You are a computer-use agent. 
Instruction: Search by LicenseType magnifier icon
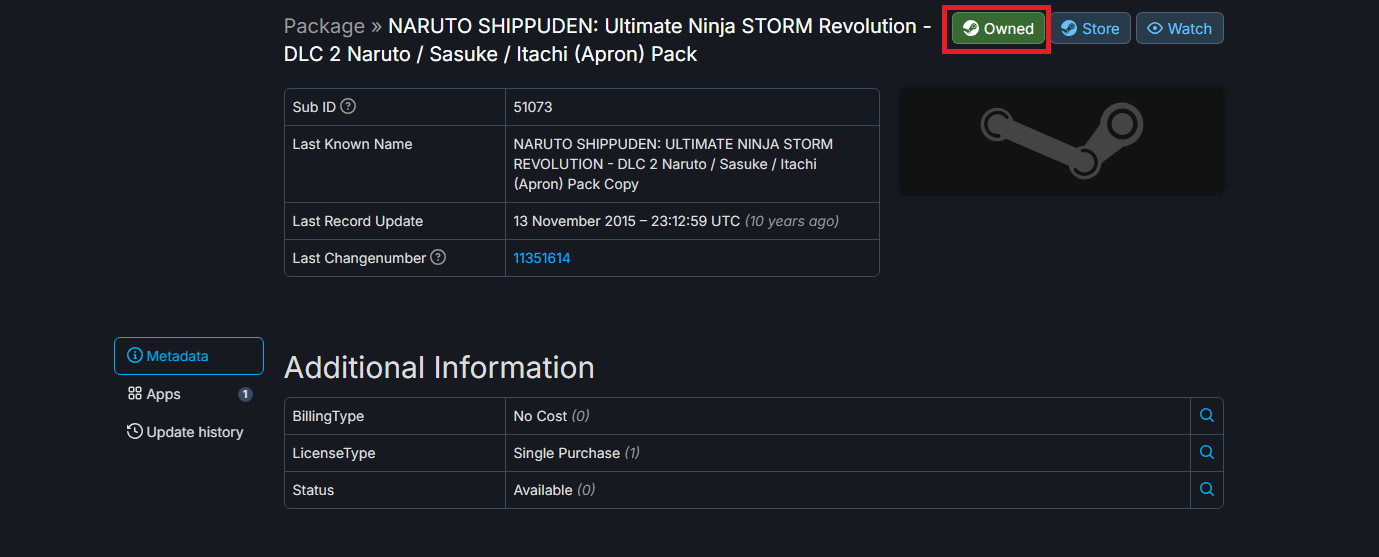pyautogui.click(x=1206, y=453)
